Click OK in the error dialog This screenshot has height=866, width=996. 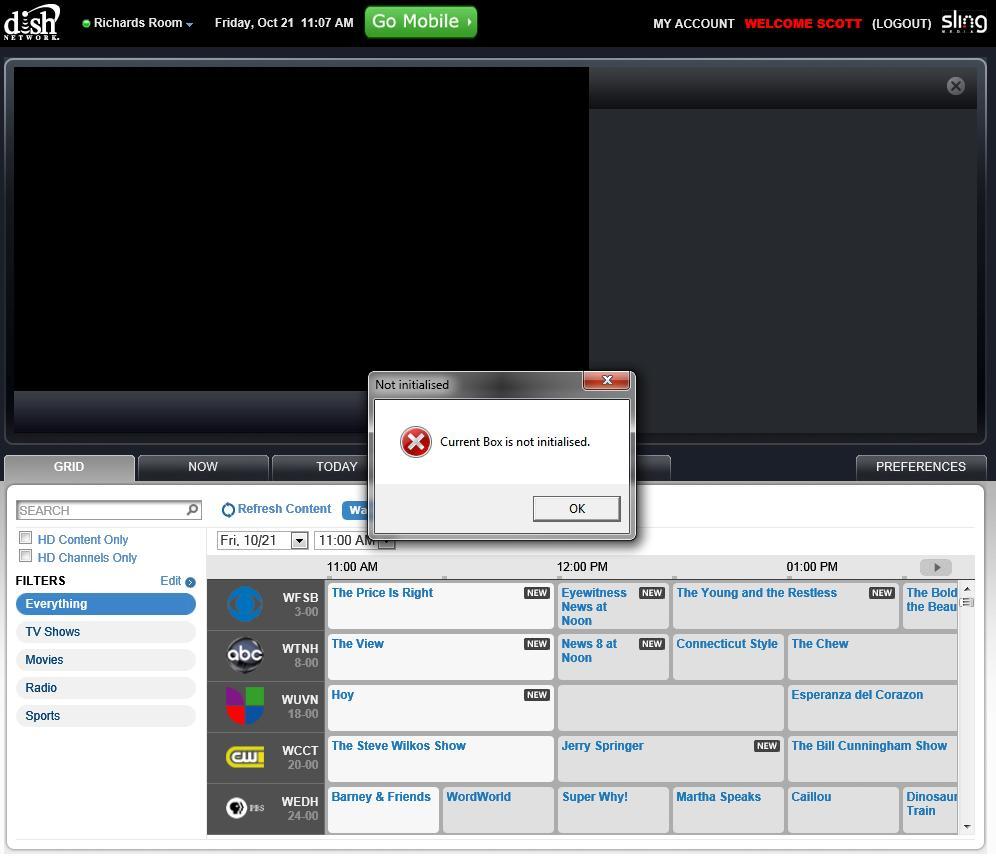pyautogui.click(x=577, y=509)
